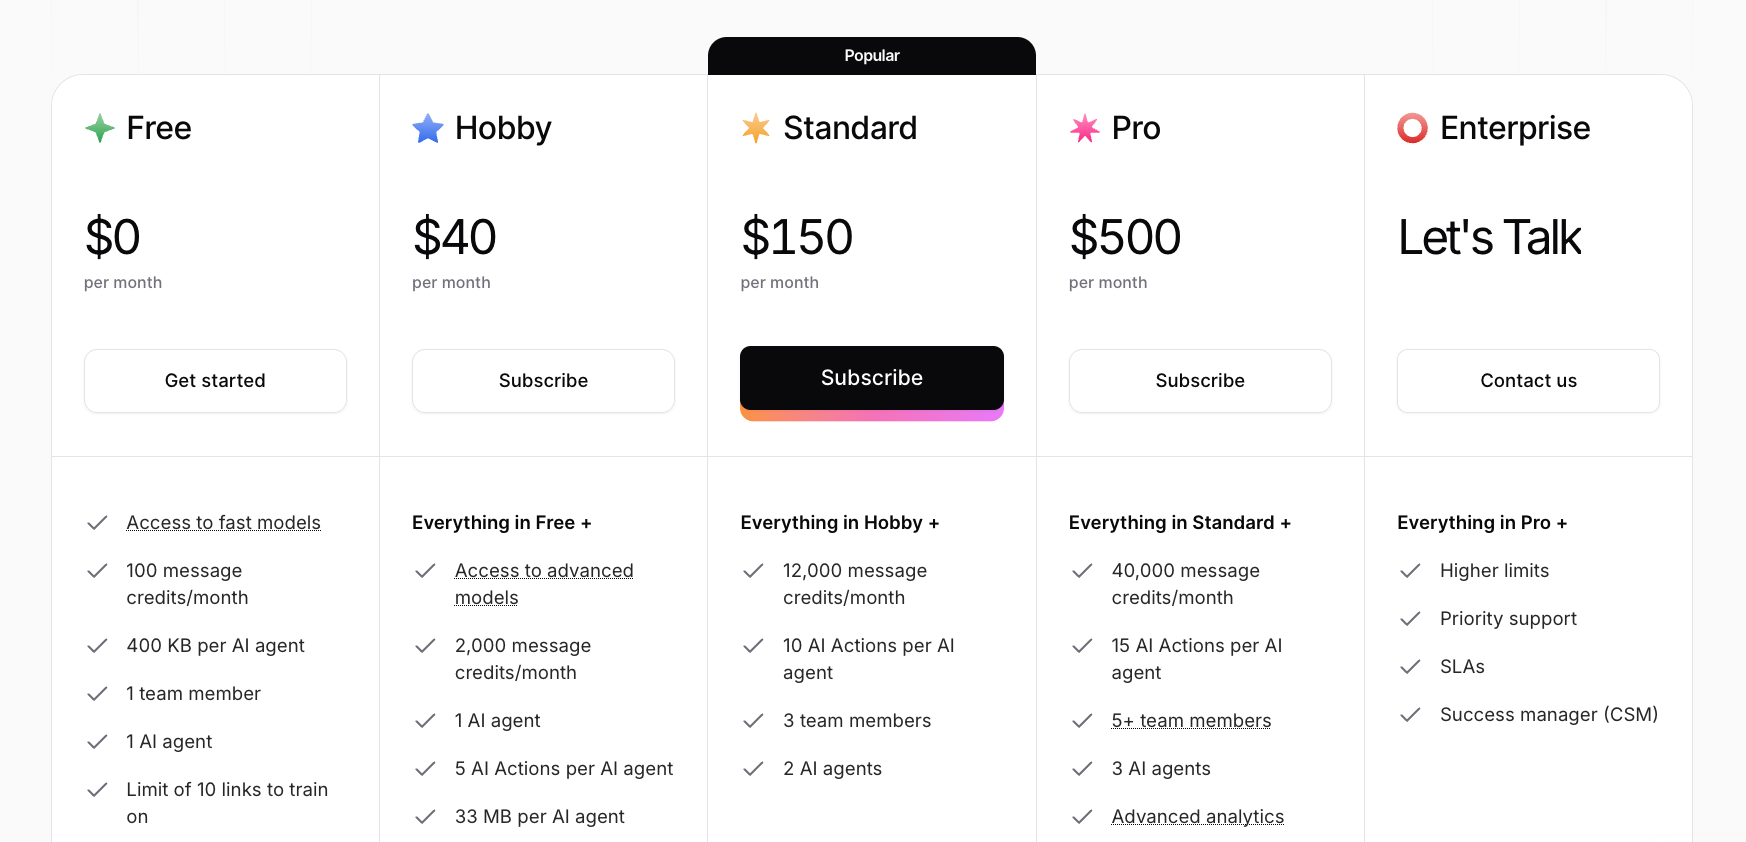The image size is (1746, 842).
Task: Open the Advanced analytics link
Action: [x=1197, y=817]
